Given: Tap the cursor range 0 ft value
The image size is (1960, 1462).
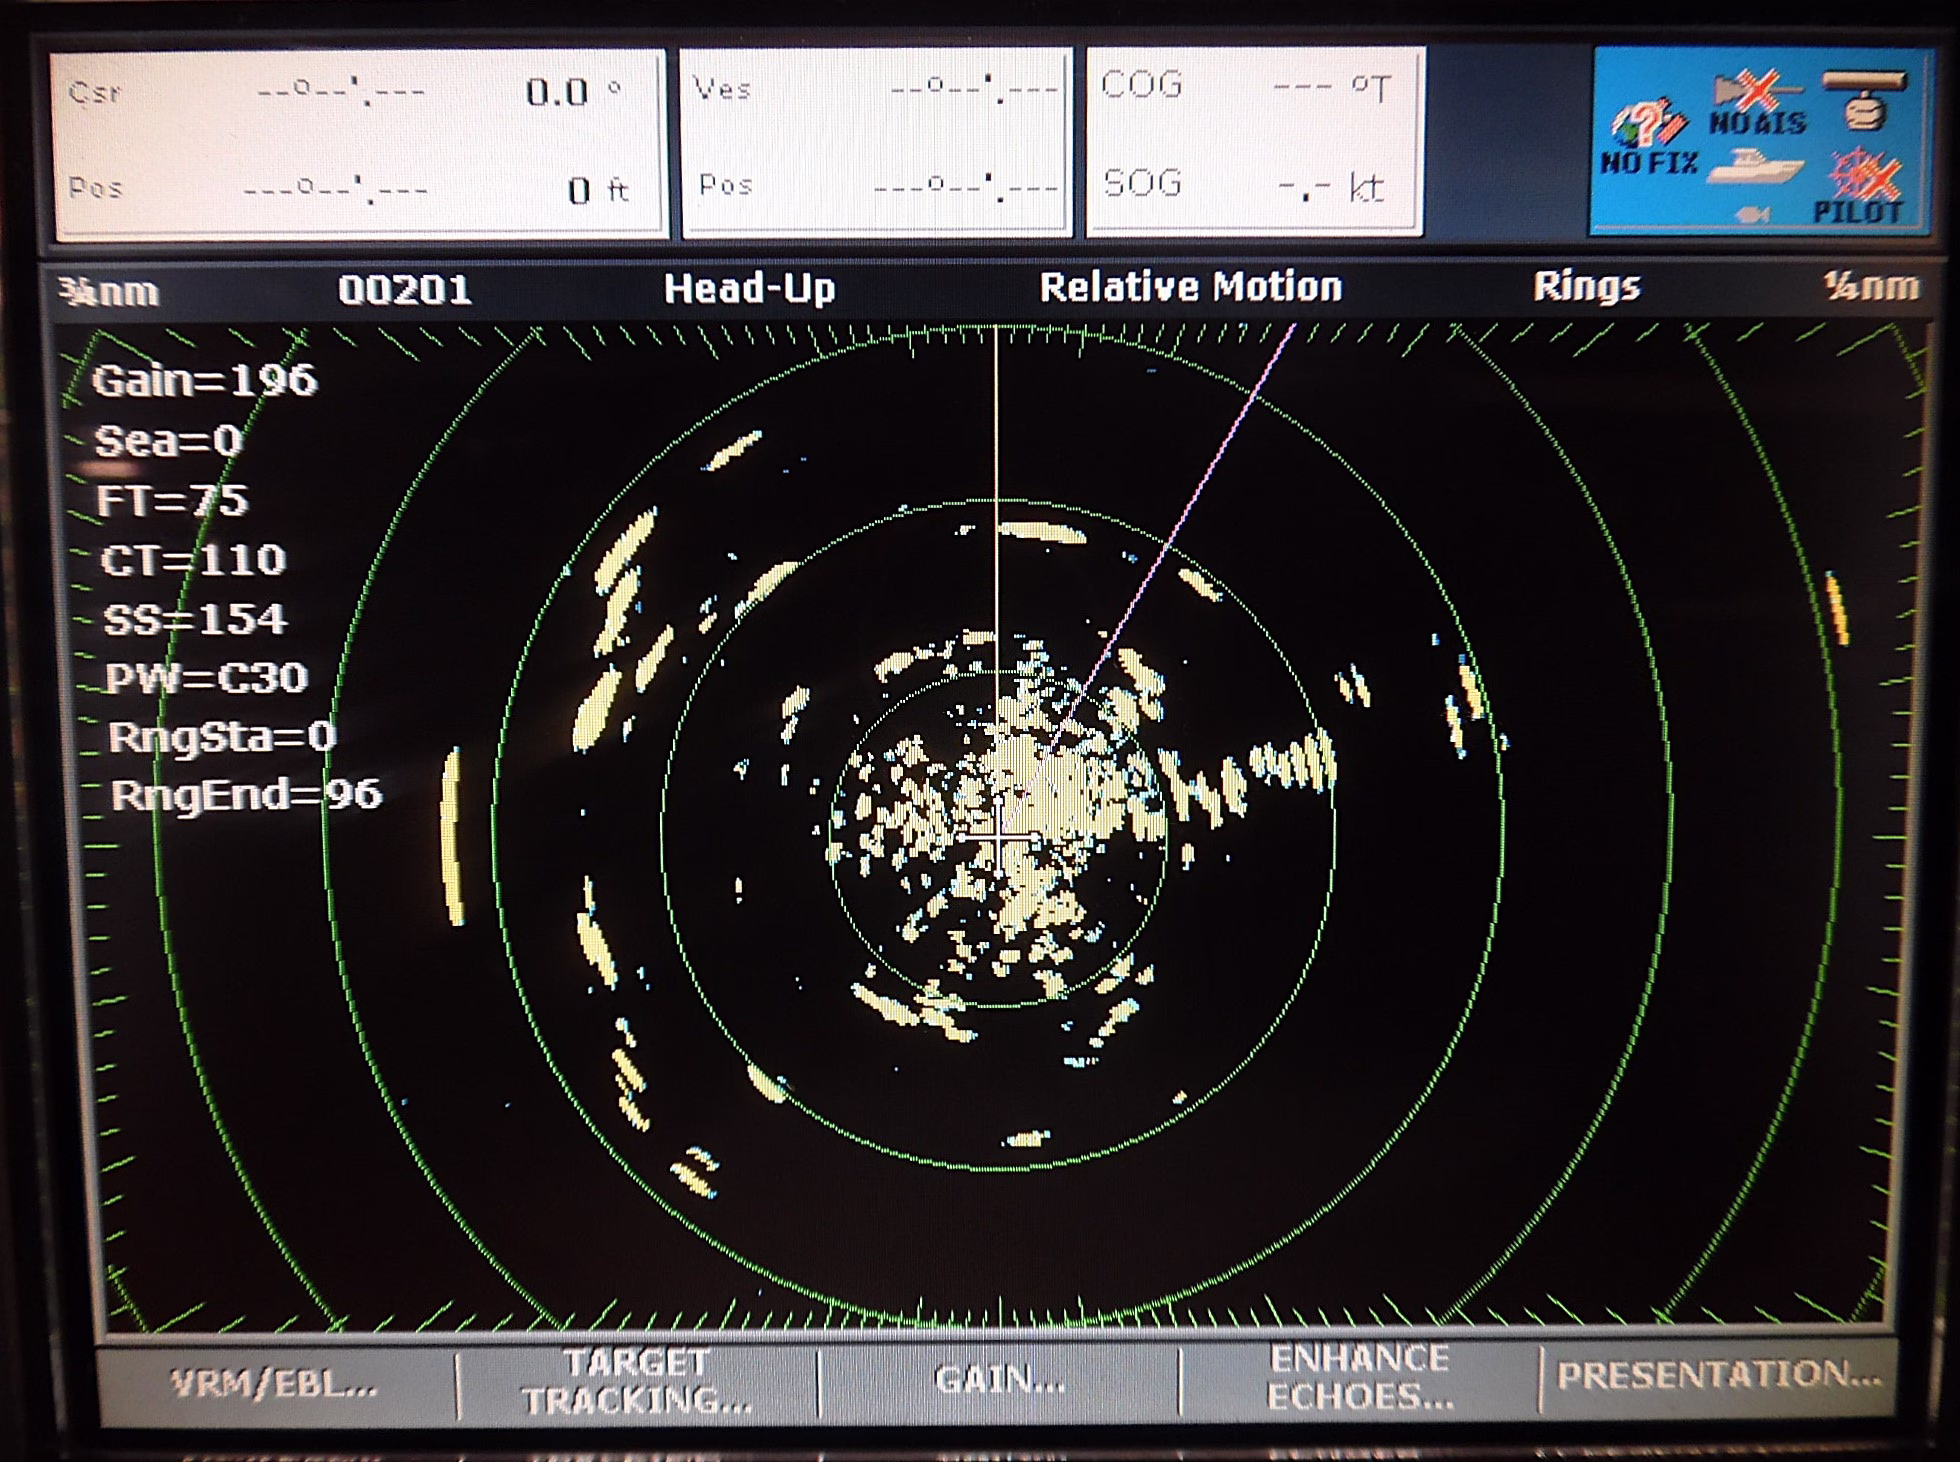Looking at the screenshot, I should coord(597,190).
